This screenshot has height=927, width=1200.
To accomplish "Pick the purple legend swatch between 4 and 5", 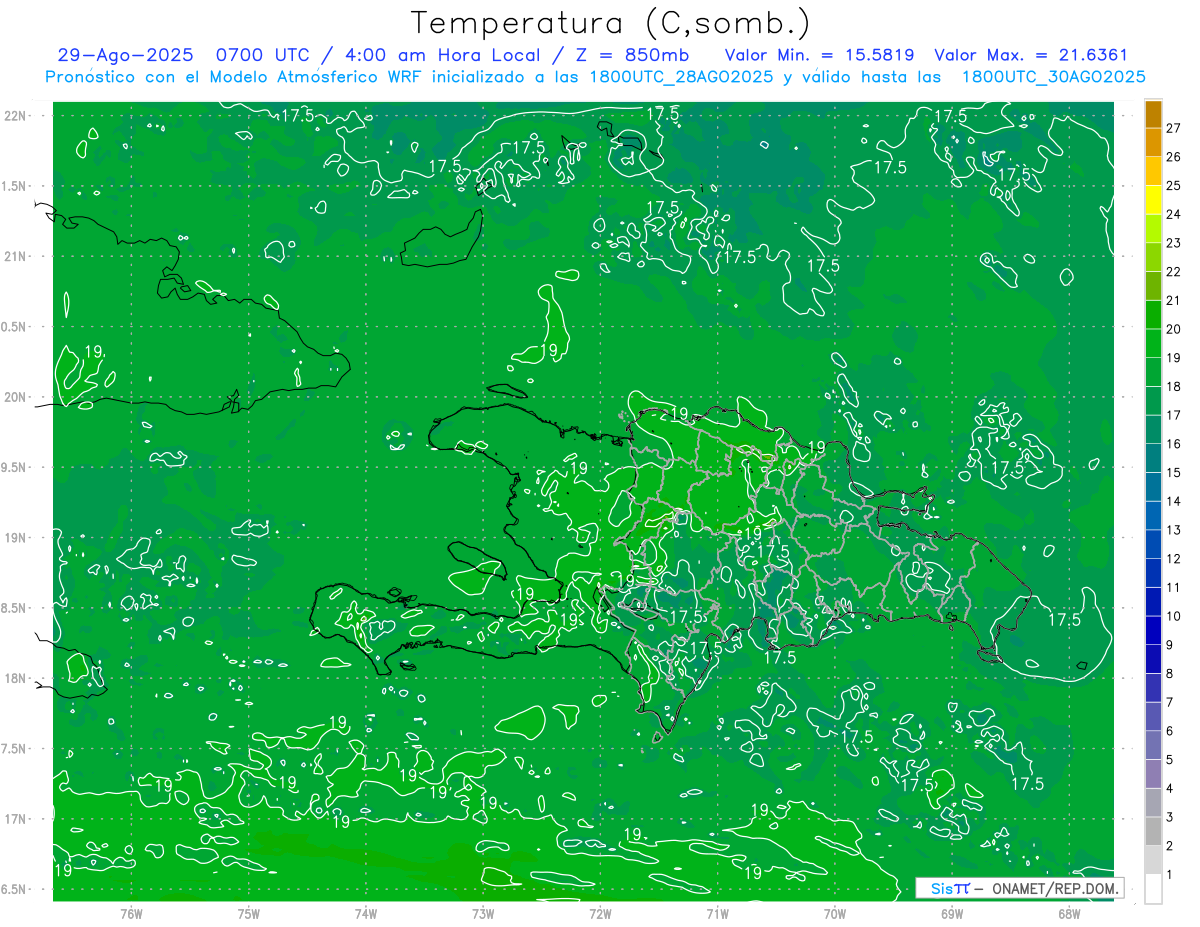I will coord(1153,774).
